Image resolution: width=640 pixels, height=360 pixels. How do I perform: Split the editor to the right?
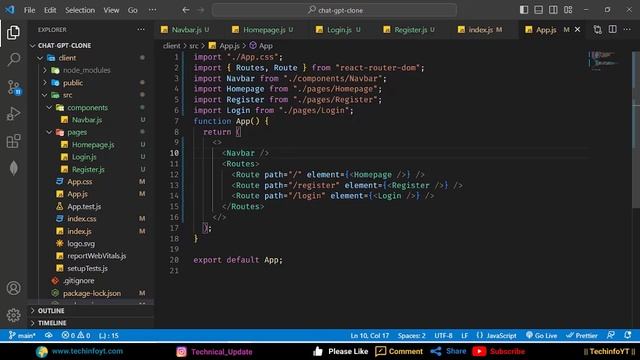613,29
